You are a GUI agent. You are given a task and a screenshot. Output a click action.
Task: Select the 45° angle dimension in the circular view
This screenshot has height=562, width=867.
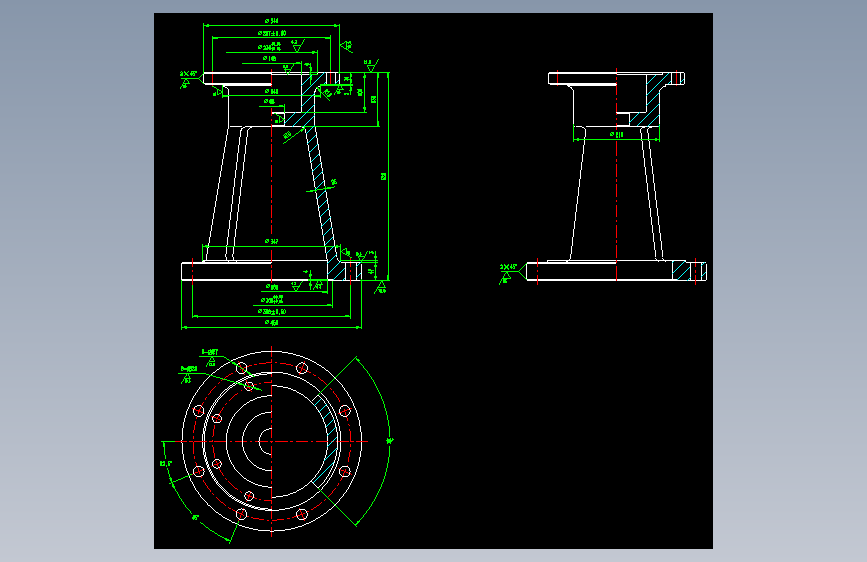coord(195,518)
